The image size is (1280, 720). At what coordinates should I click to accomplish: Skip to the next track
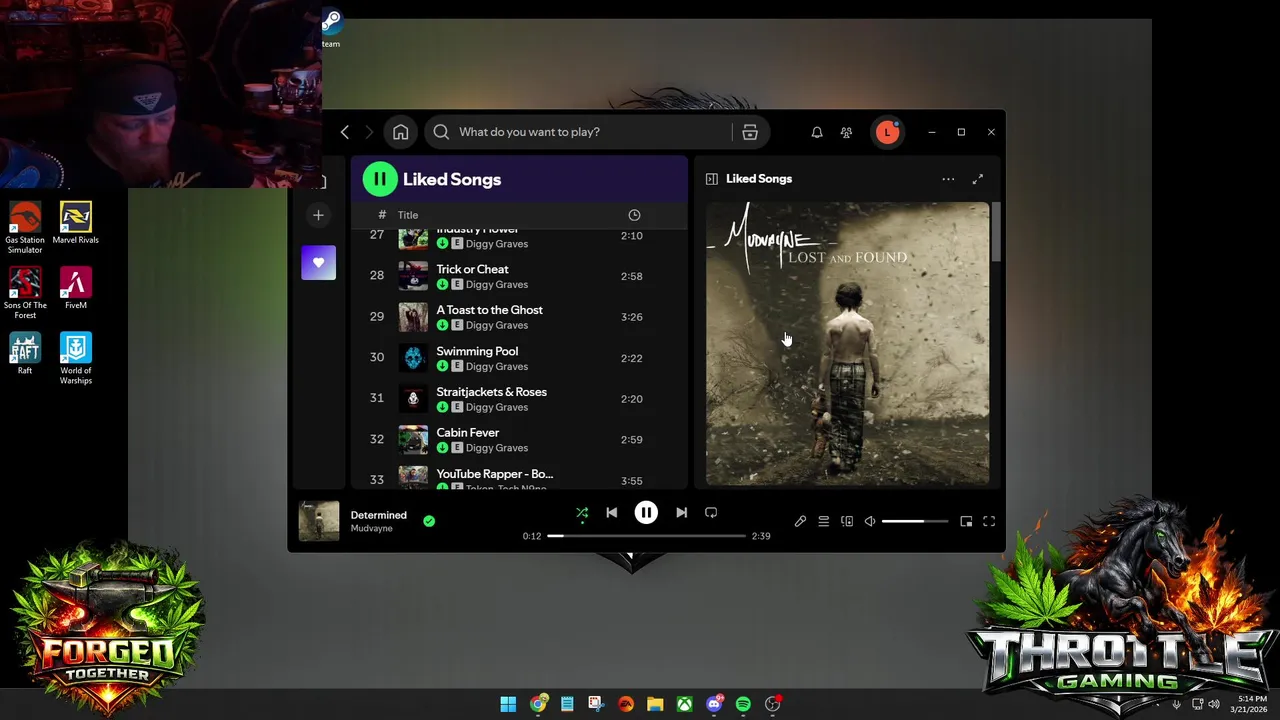point(681,513)
